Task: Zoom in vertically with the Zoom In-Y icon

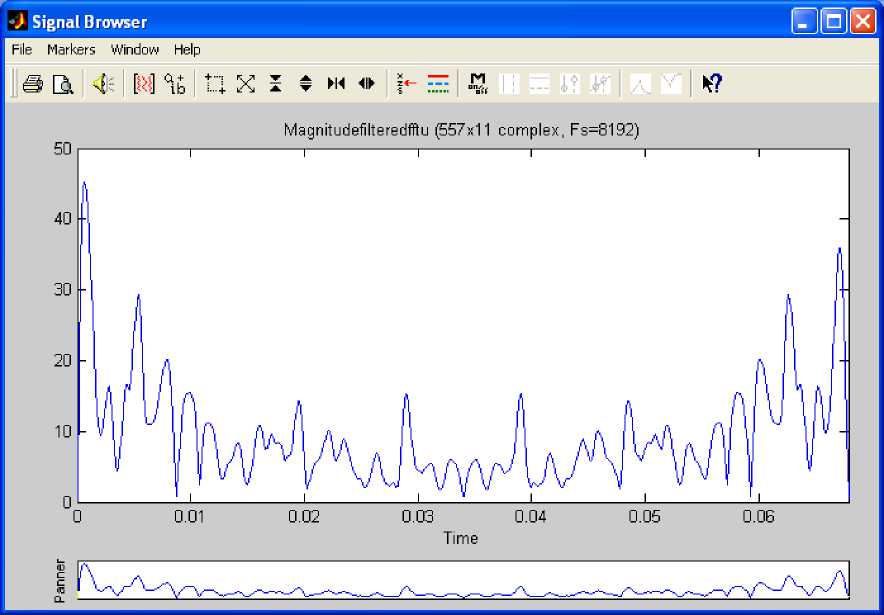Action: tap(275, 84)
